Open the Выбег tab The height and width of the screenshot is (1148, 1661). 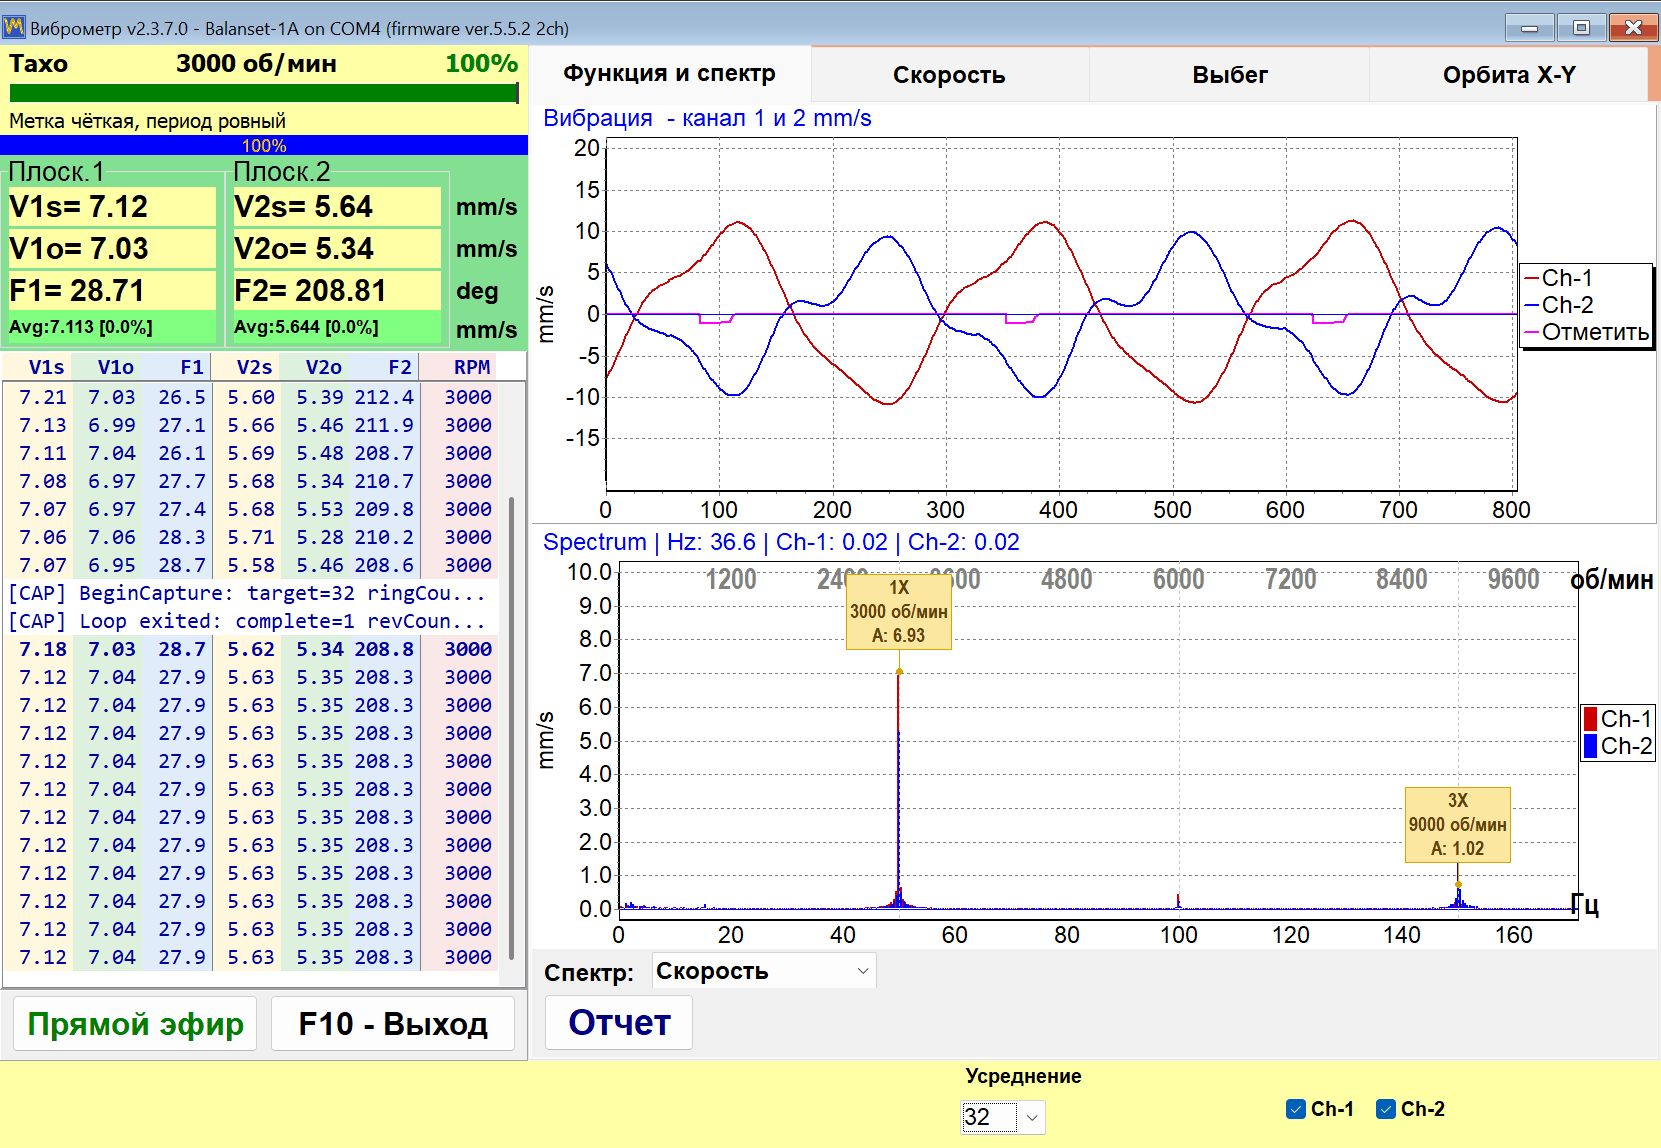(1229, 75)
